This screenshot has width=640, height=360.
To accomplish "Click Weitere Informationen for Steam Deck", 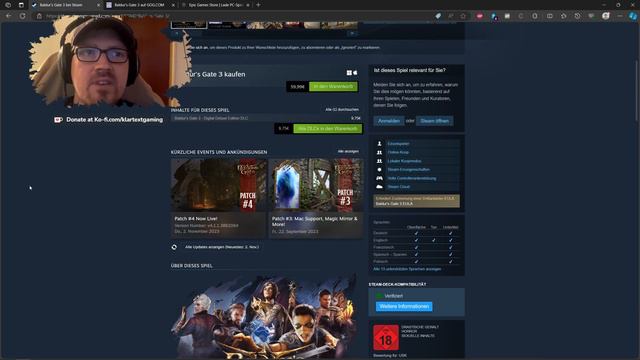I will tap(404, 306).
